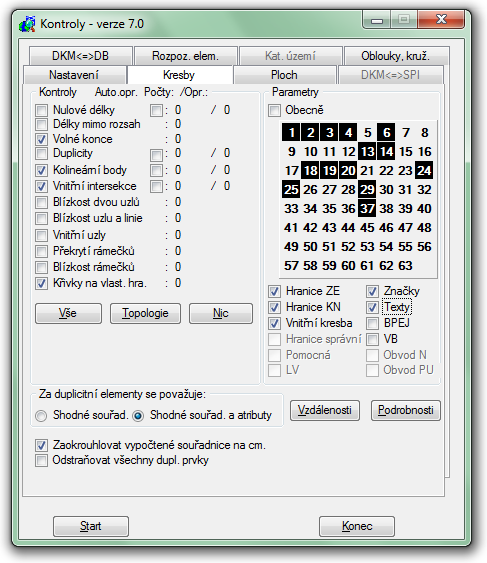Open the Nastavení tab

(74, 75)
